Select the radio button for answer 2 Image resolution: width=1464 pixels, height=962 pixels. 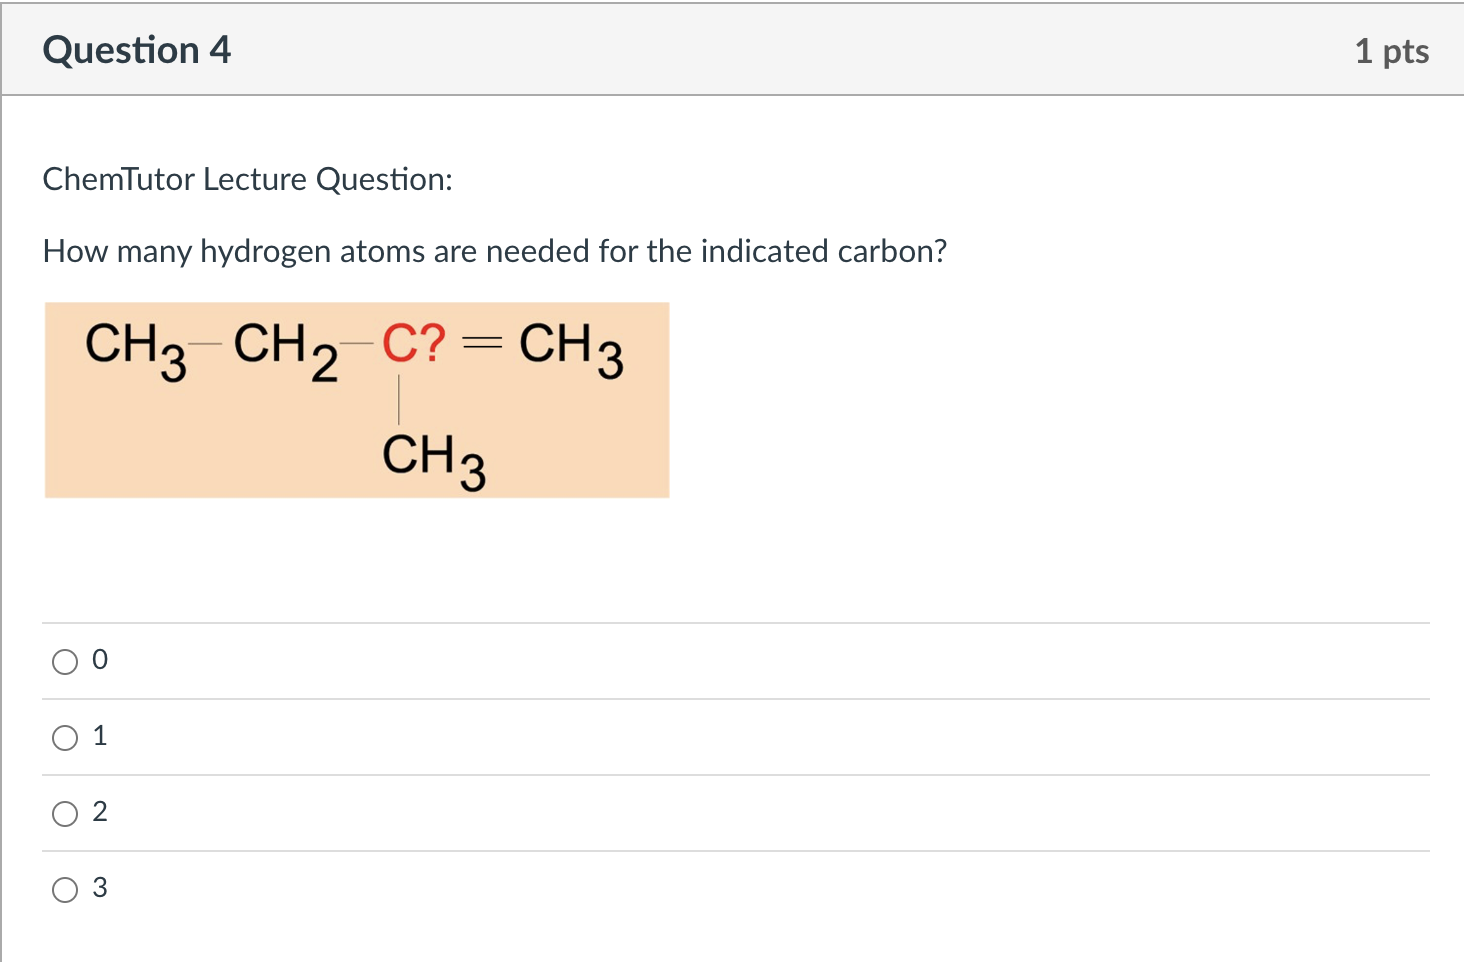point(64,813)
